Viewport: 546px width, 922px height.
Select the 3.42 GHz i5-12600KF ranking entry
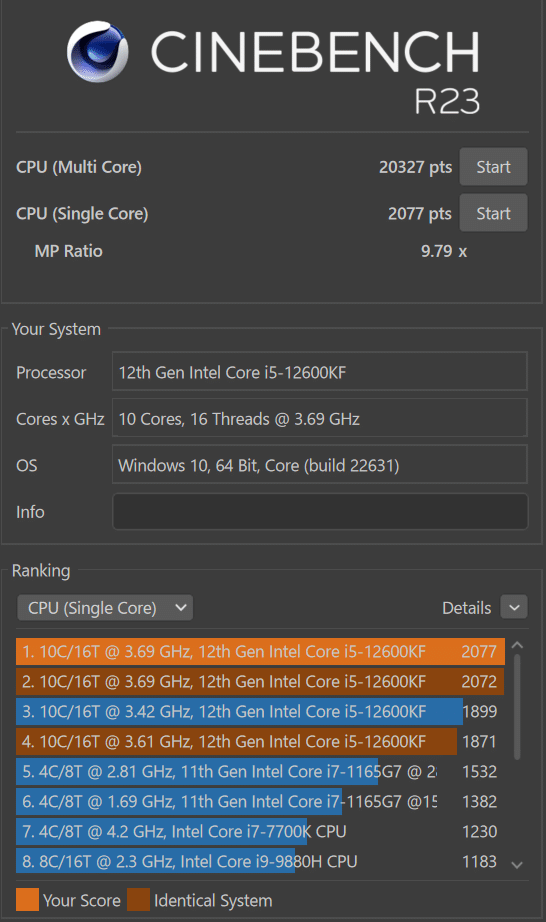[260, 711]
